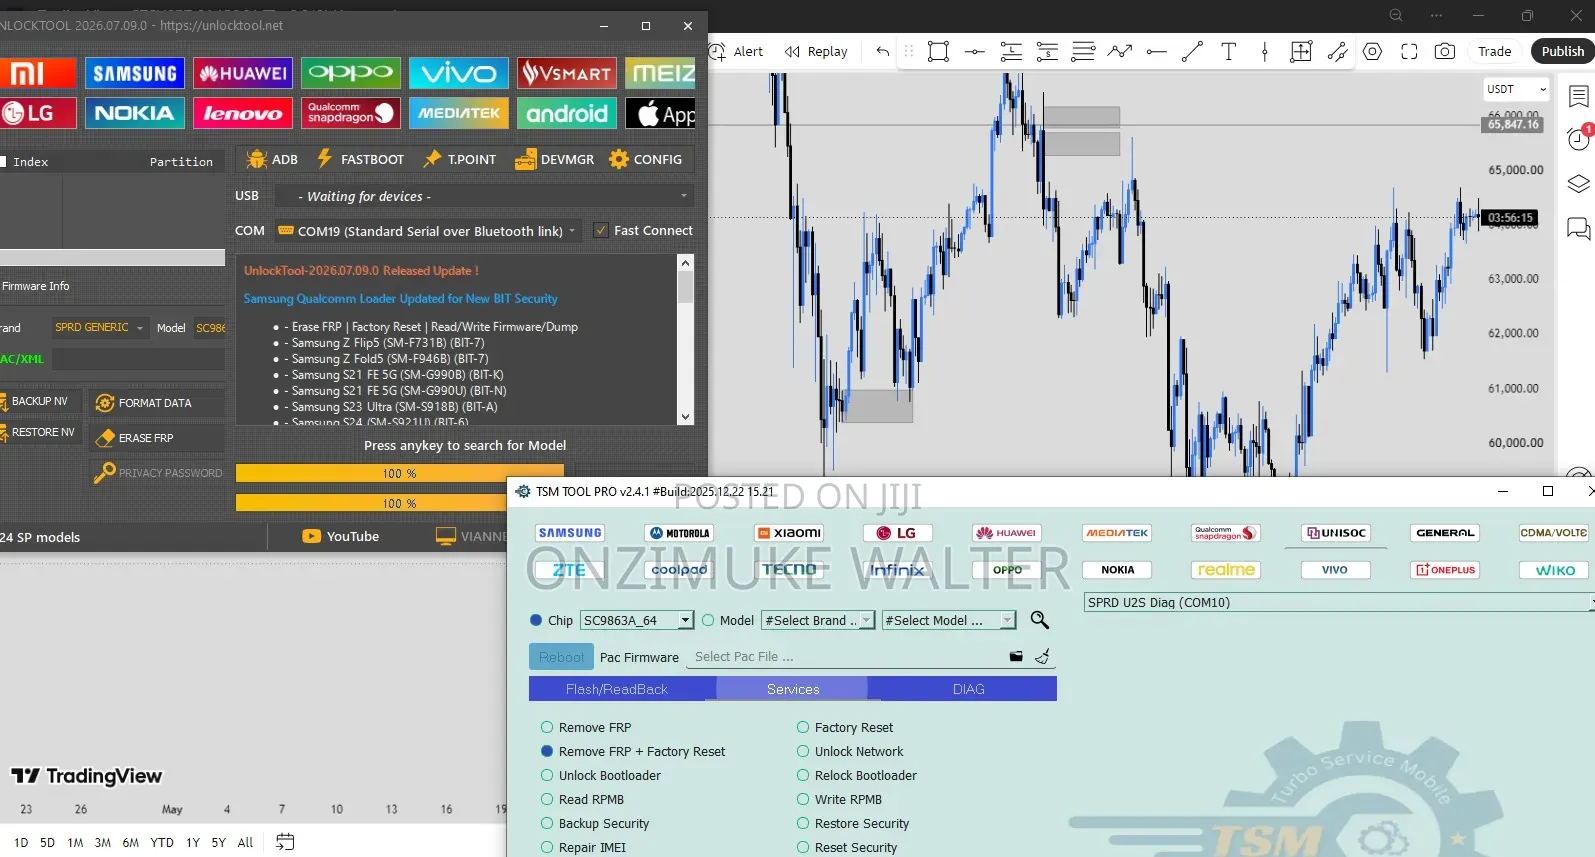Open chart settings hexagon icon
Image resolution: width=1595 pixels, height=857 pixels.
[x=1373, y=52]
